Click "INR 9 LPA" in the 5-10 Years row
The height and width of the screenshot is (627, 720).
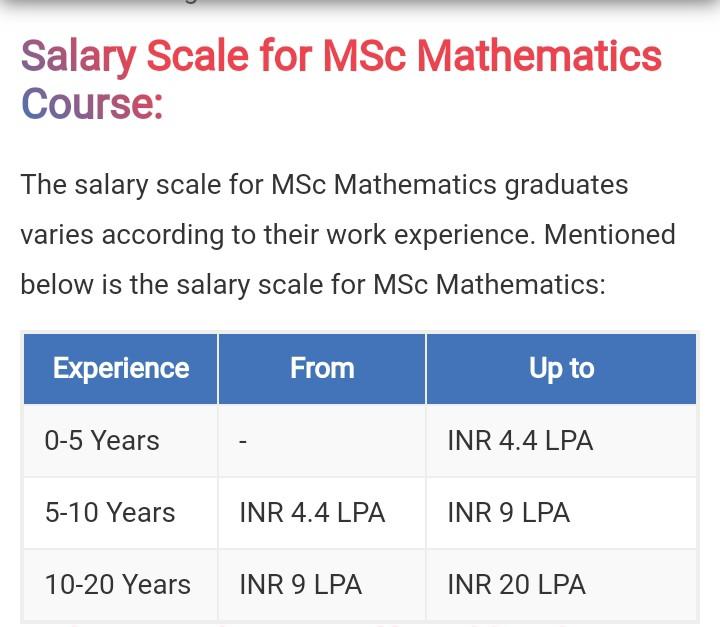[508, 513]
